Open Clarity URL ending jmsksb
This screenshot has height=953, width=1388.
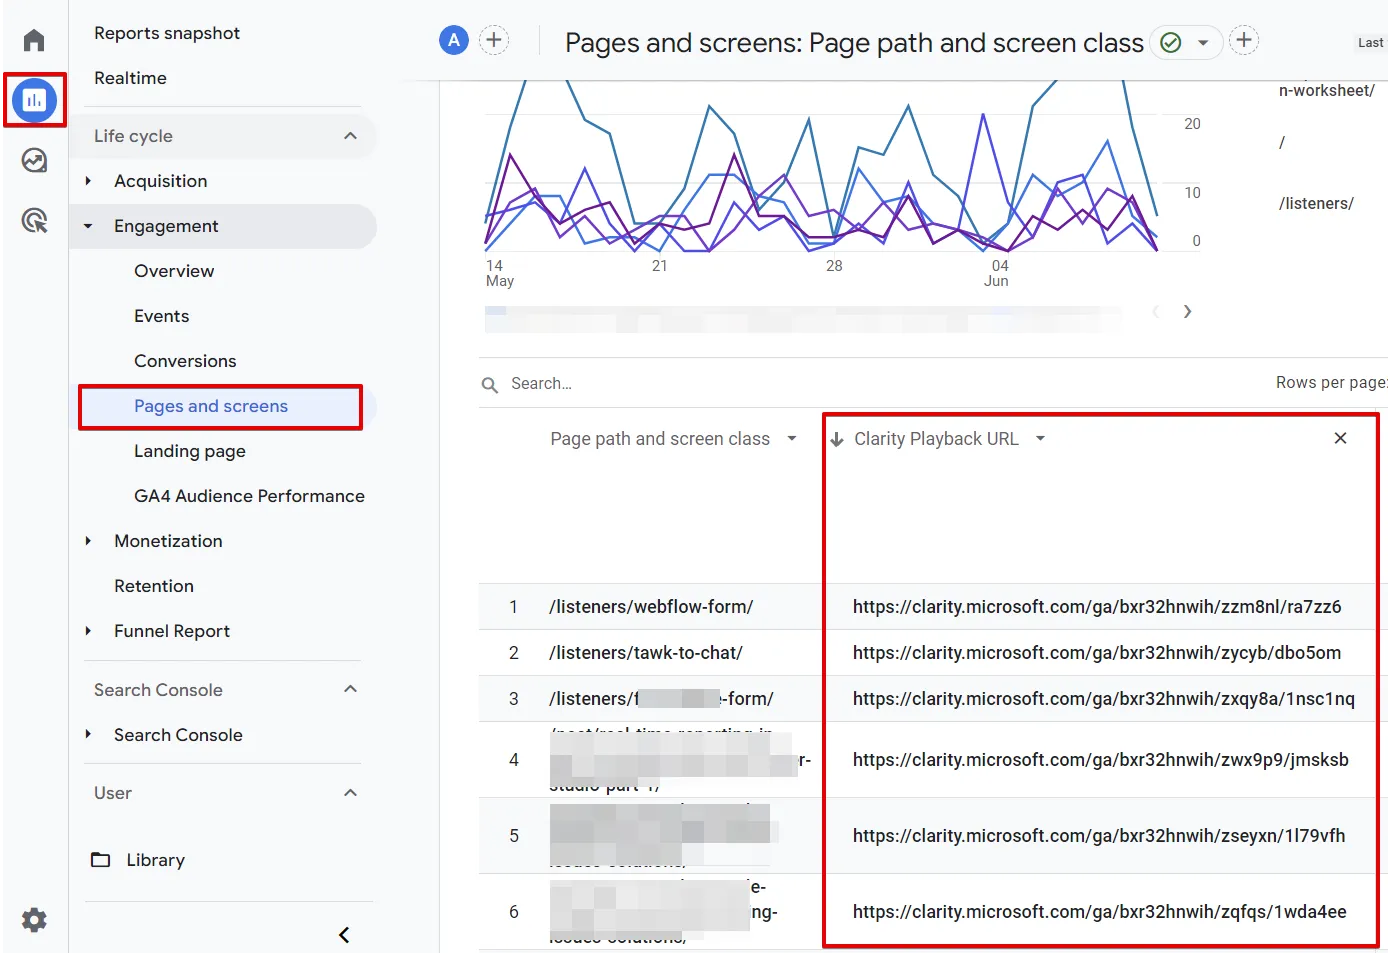(x=1101, y=760)
